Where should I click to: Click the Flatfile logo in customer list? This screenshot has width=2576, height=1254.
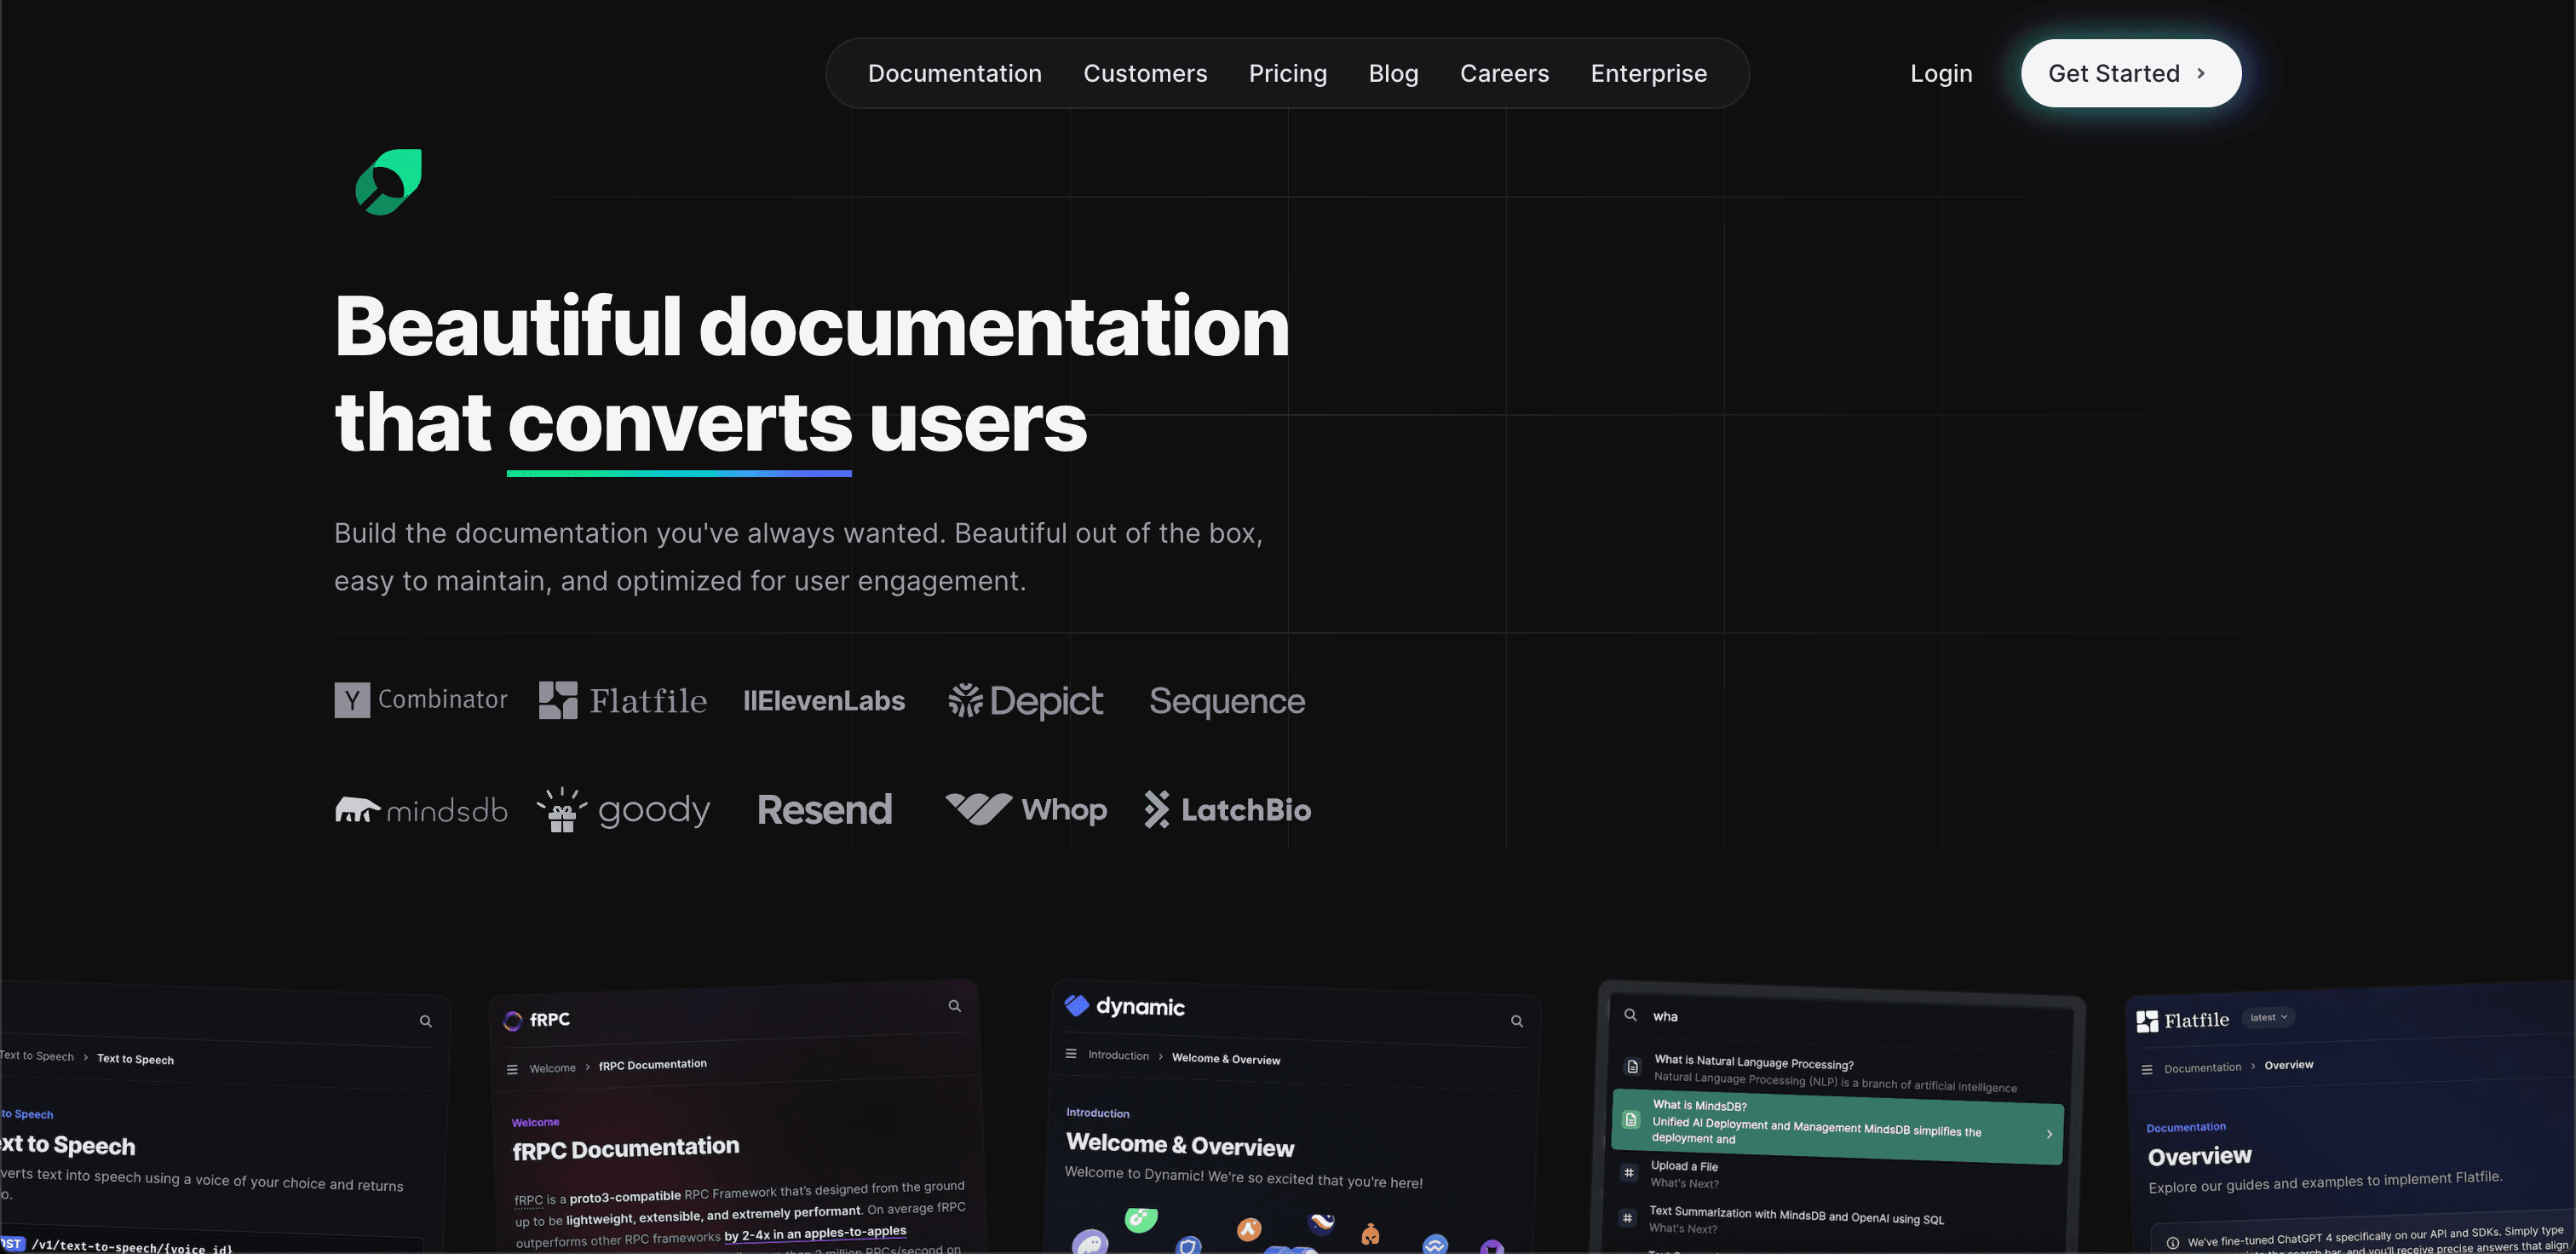point(622,700)
